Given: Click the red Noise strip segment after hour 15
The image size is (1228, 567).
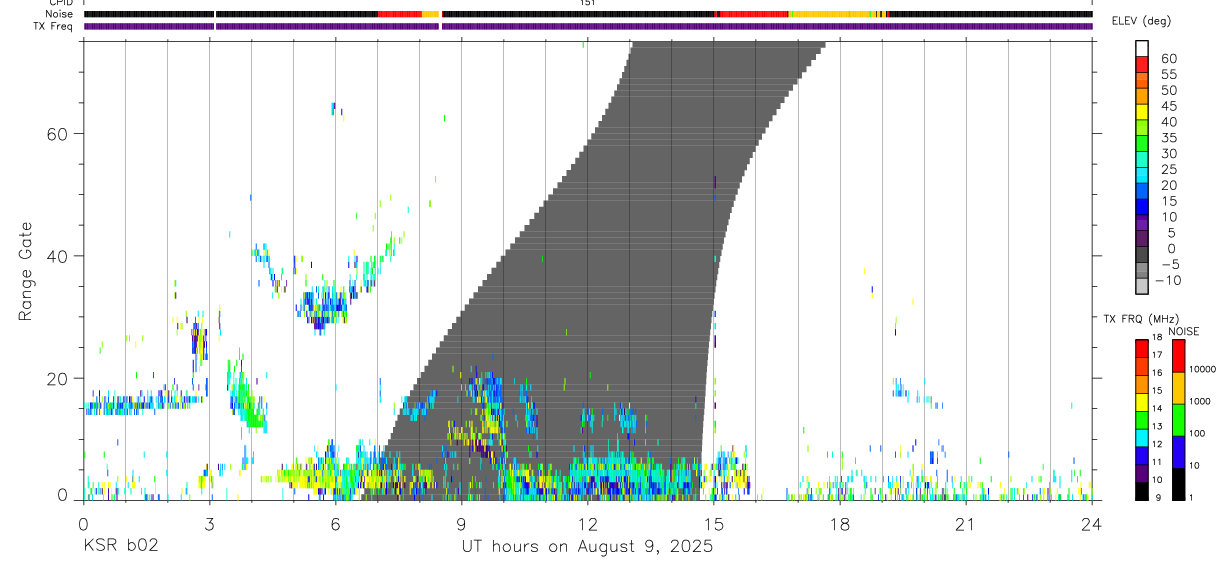Looking at the screenshot, I should 754,14.
